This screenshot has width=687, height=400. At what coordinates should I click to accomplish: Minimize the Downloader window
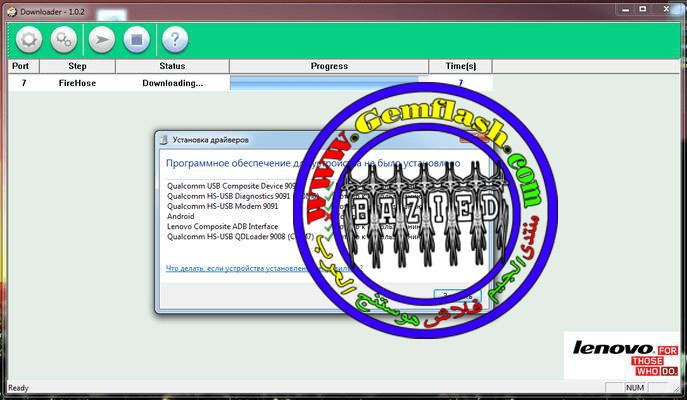[626, 10]
